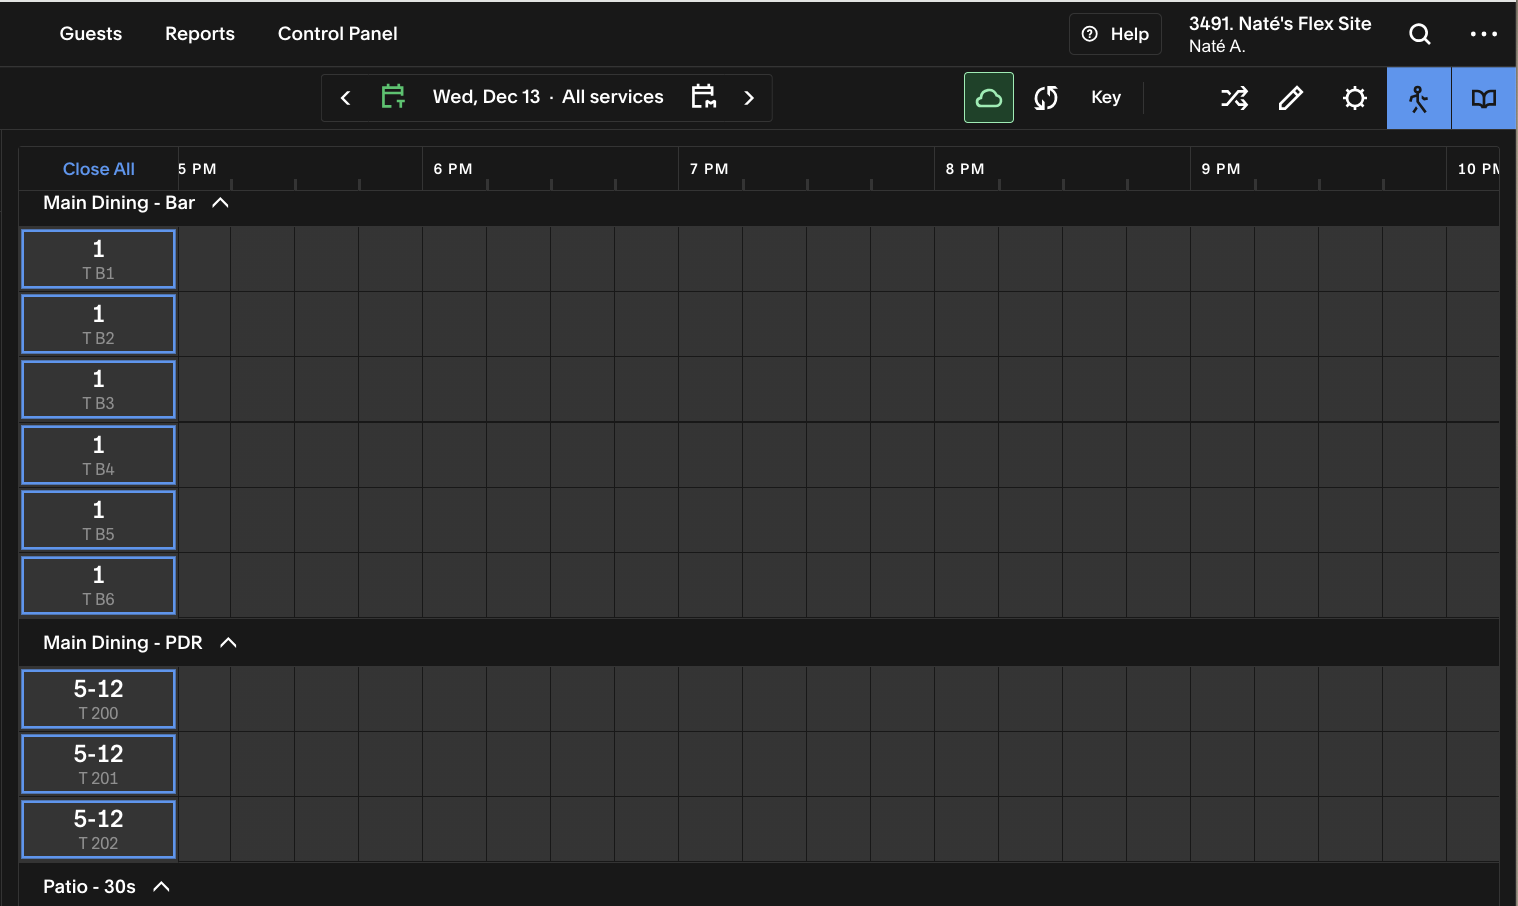
Task: Select table T B2
Action: click(x=98, y=324)
